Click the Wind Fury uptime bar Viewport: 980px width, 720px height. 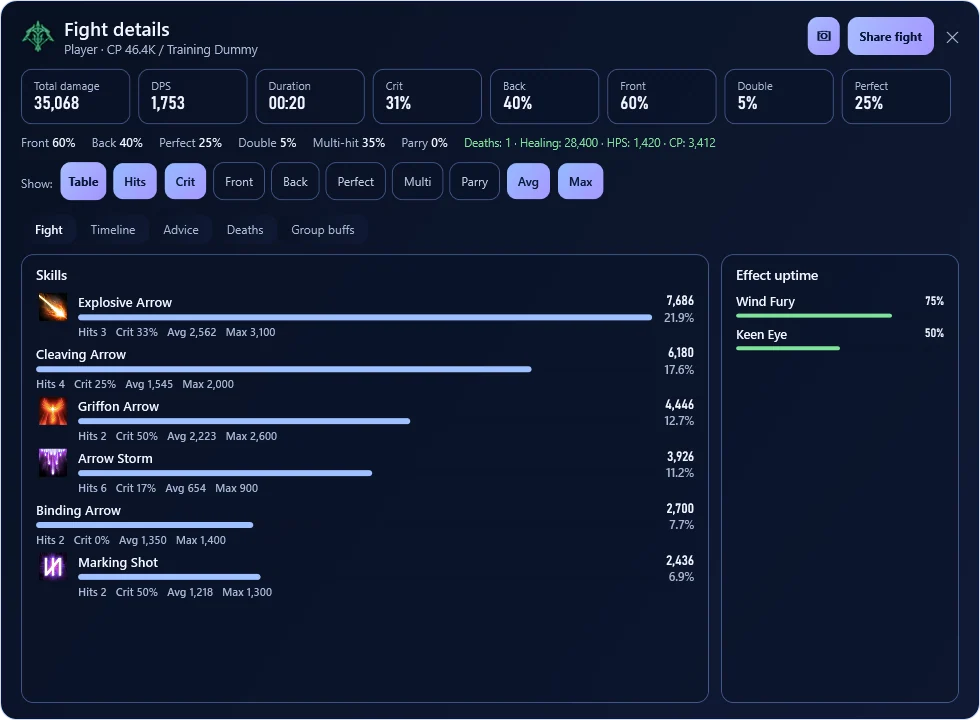pyautogui.click(x=814, y=316)
